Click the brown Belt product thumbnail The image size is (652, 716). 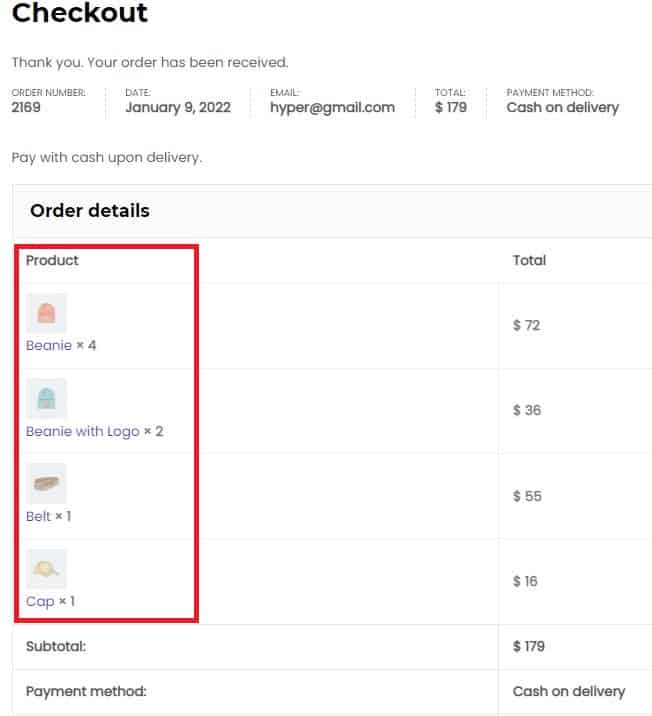[46, 483]
